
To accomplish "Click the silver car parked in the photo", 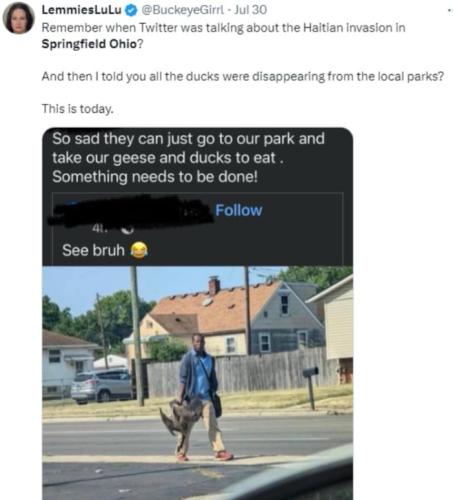I will [x=102, y=385].
